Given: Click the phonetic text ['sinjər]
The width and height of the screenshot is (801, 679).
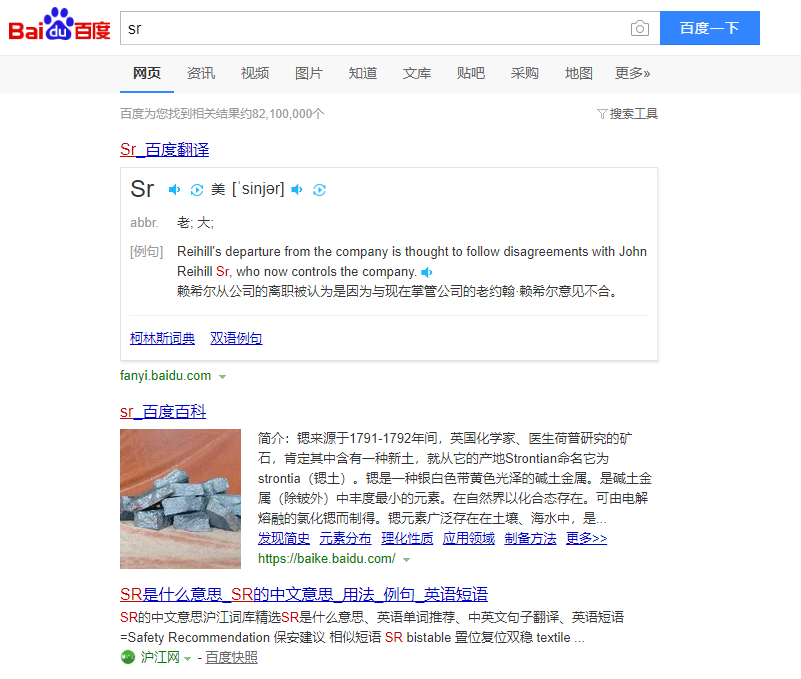Looking at the screenshot, I should click(x=258, y=189).
